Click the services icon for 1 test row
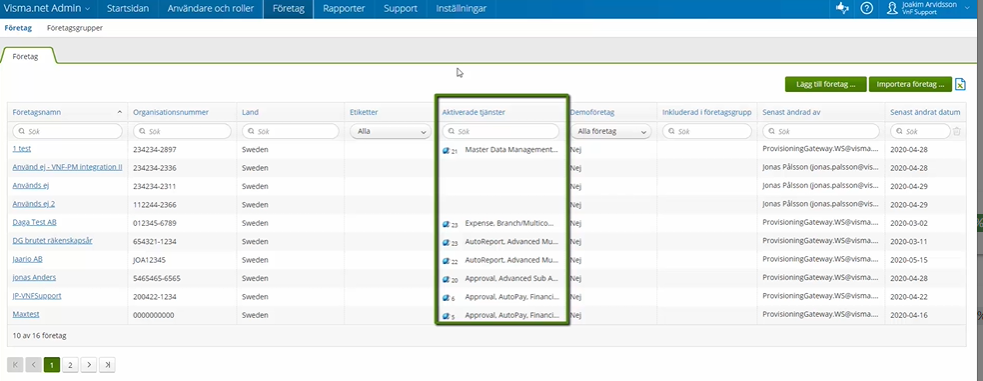The image size is (983, 381). 446,150
